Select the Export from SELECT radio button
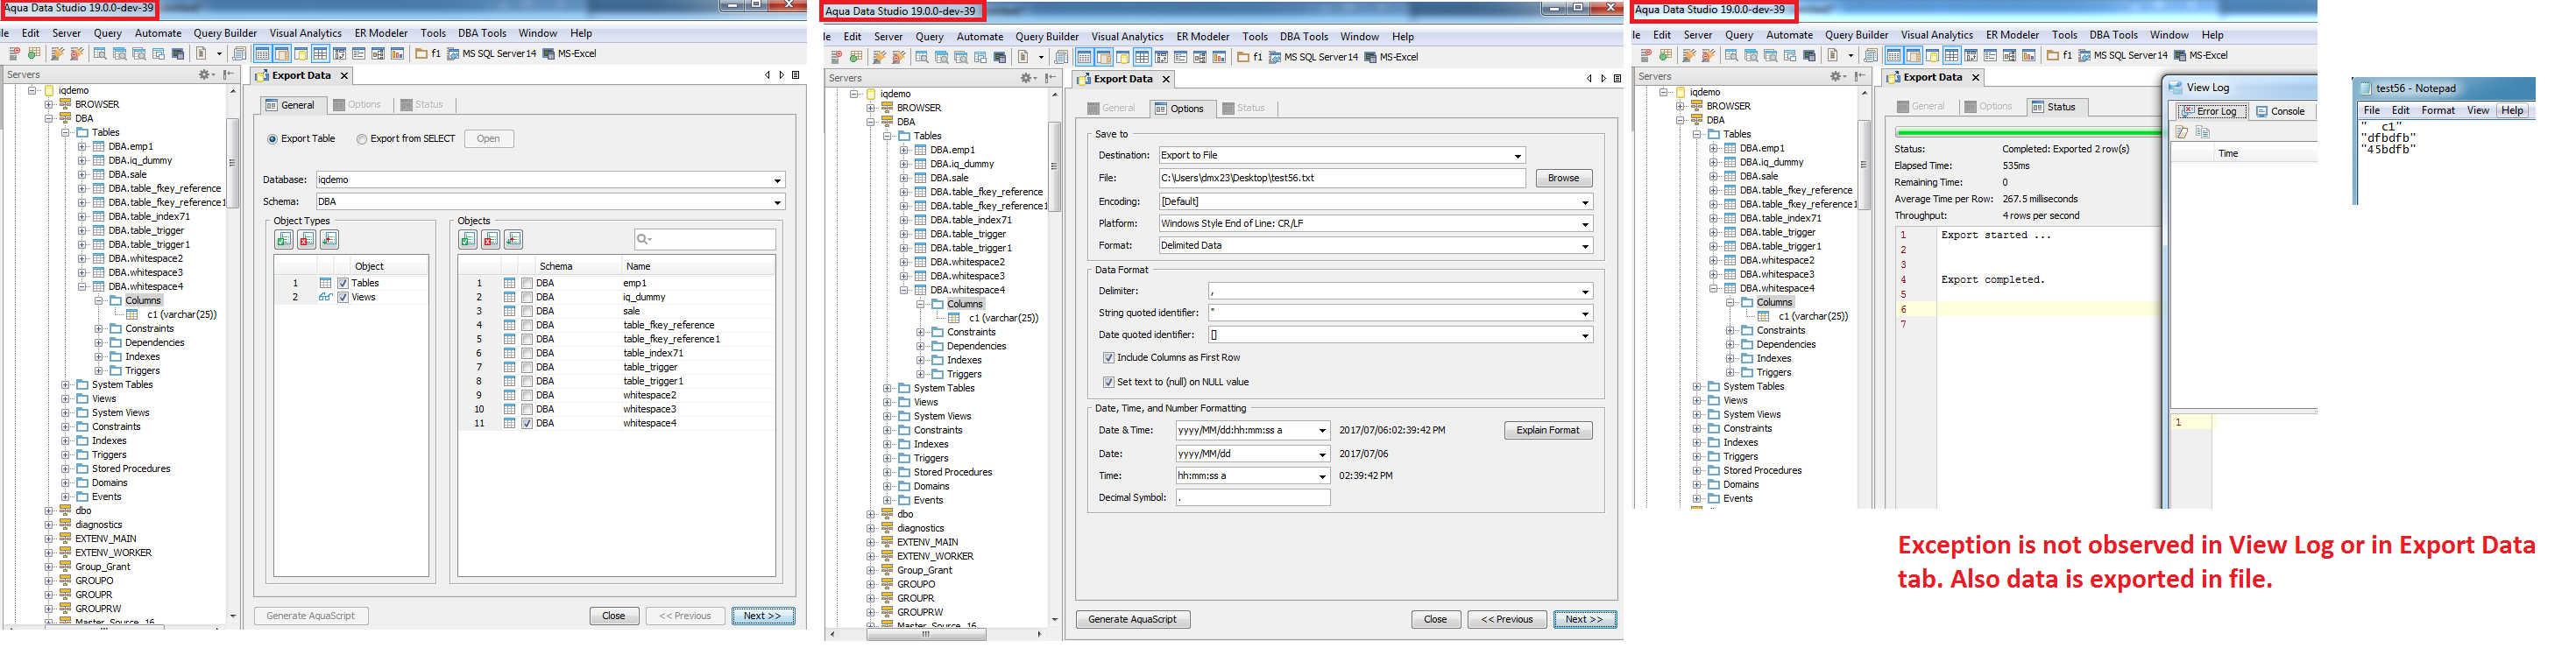This screenshot has width=2576, height=662. pyautogui.click(x=362, y=139)
